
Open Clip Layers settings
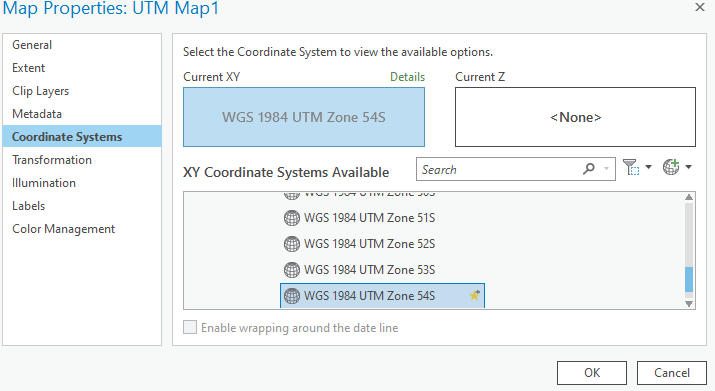tap(82, 91)
